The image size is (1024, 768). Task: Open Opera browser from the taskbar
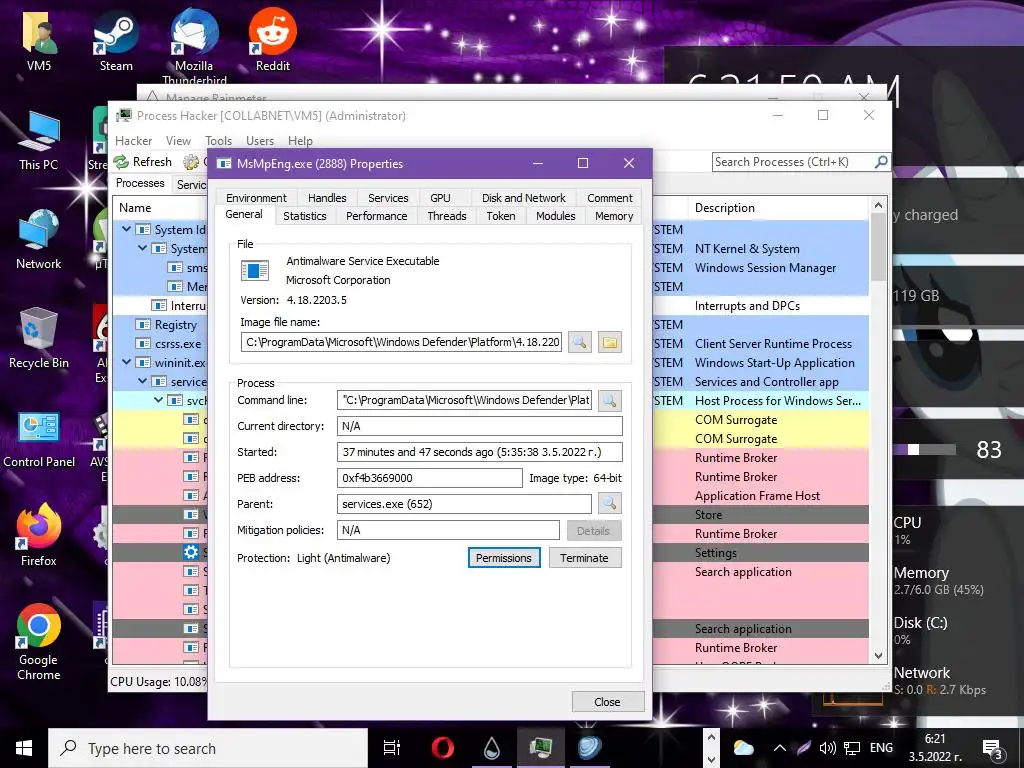point(443,748)
